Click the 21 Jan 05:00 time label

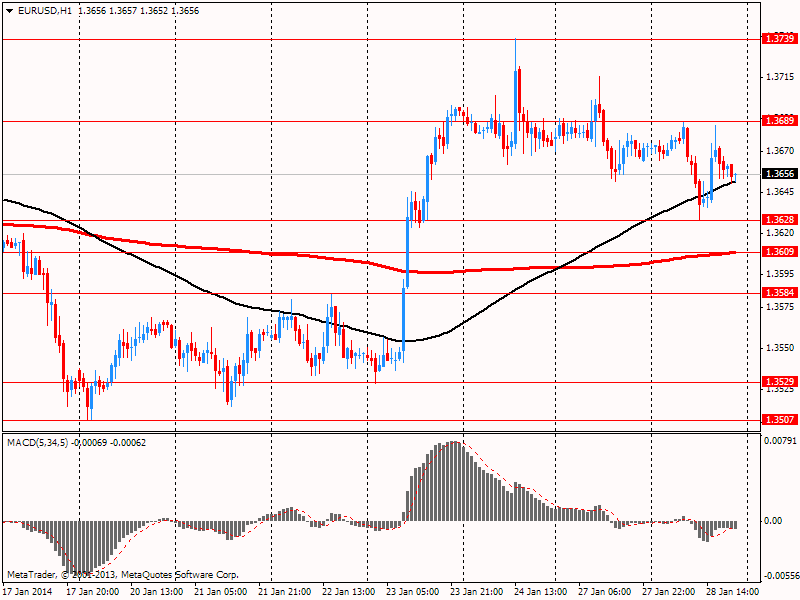(220, 592)
